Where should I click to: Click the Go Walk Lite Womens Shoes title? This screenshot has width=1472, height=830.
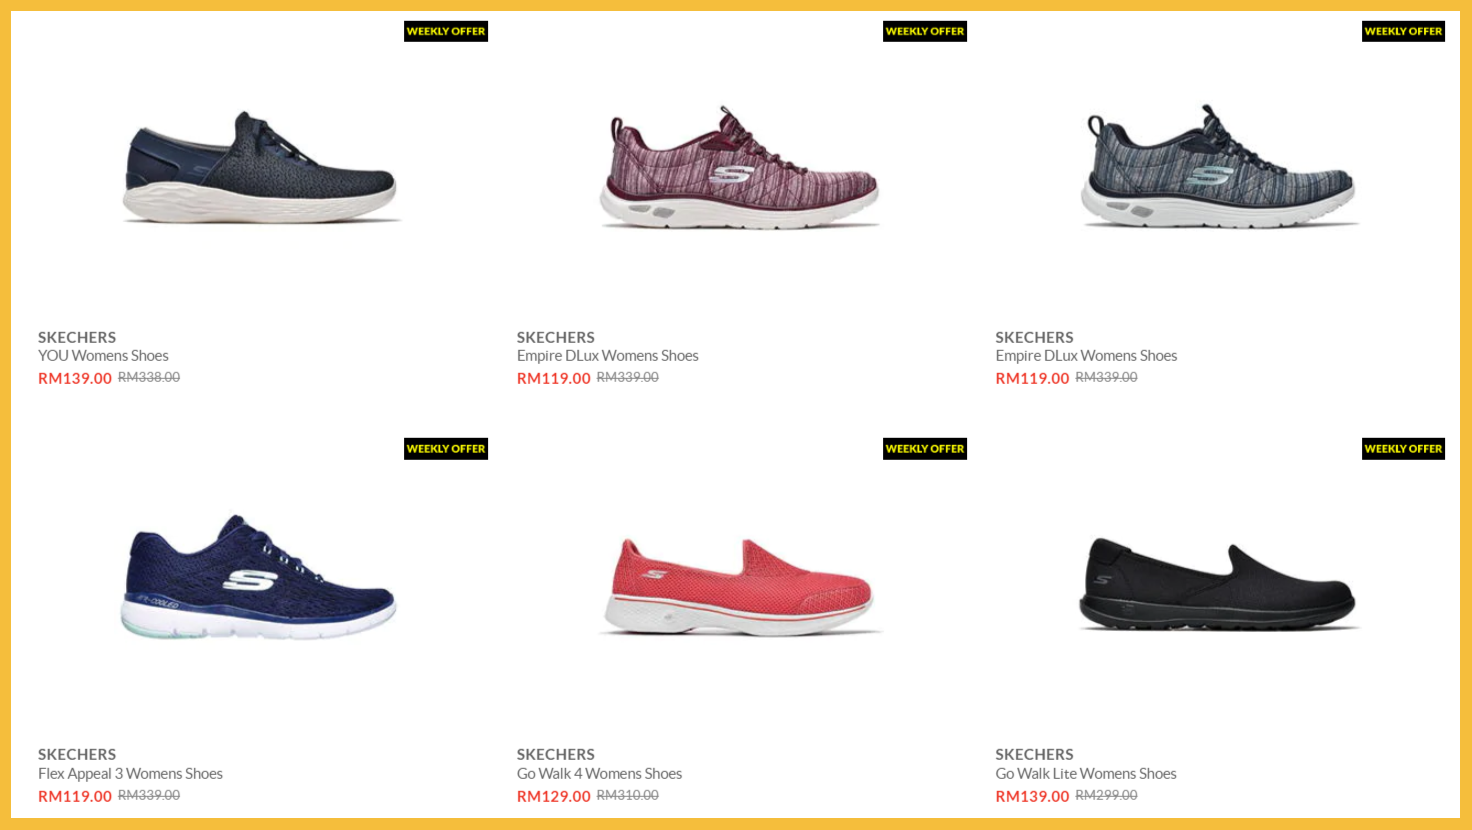pyautogui.click(x=1086, y=774)
